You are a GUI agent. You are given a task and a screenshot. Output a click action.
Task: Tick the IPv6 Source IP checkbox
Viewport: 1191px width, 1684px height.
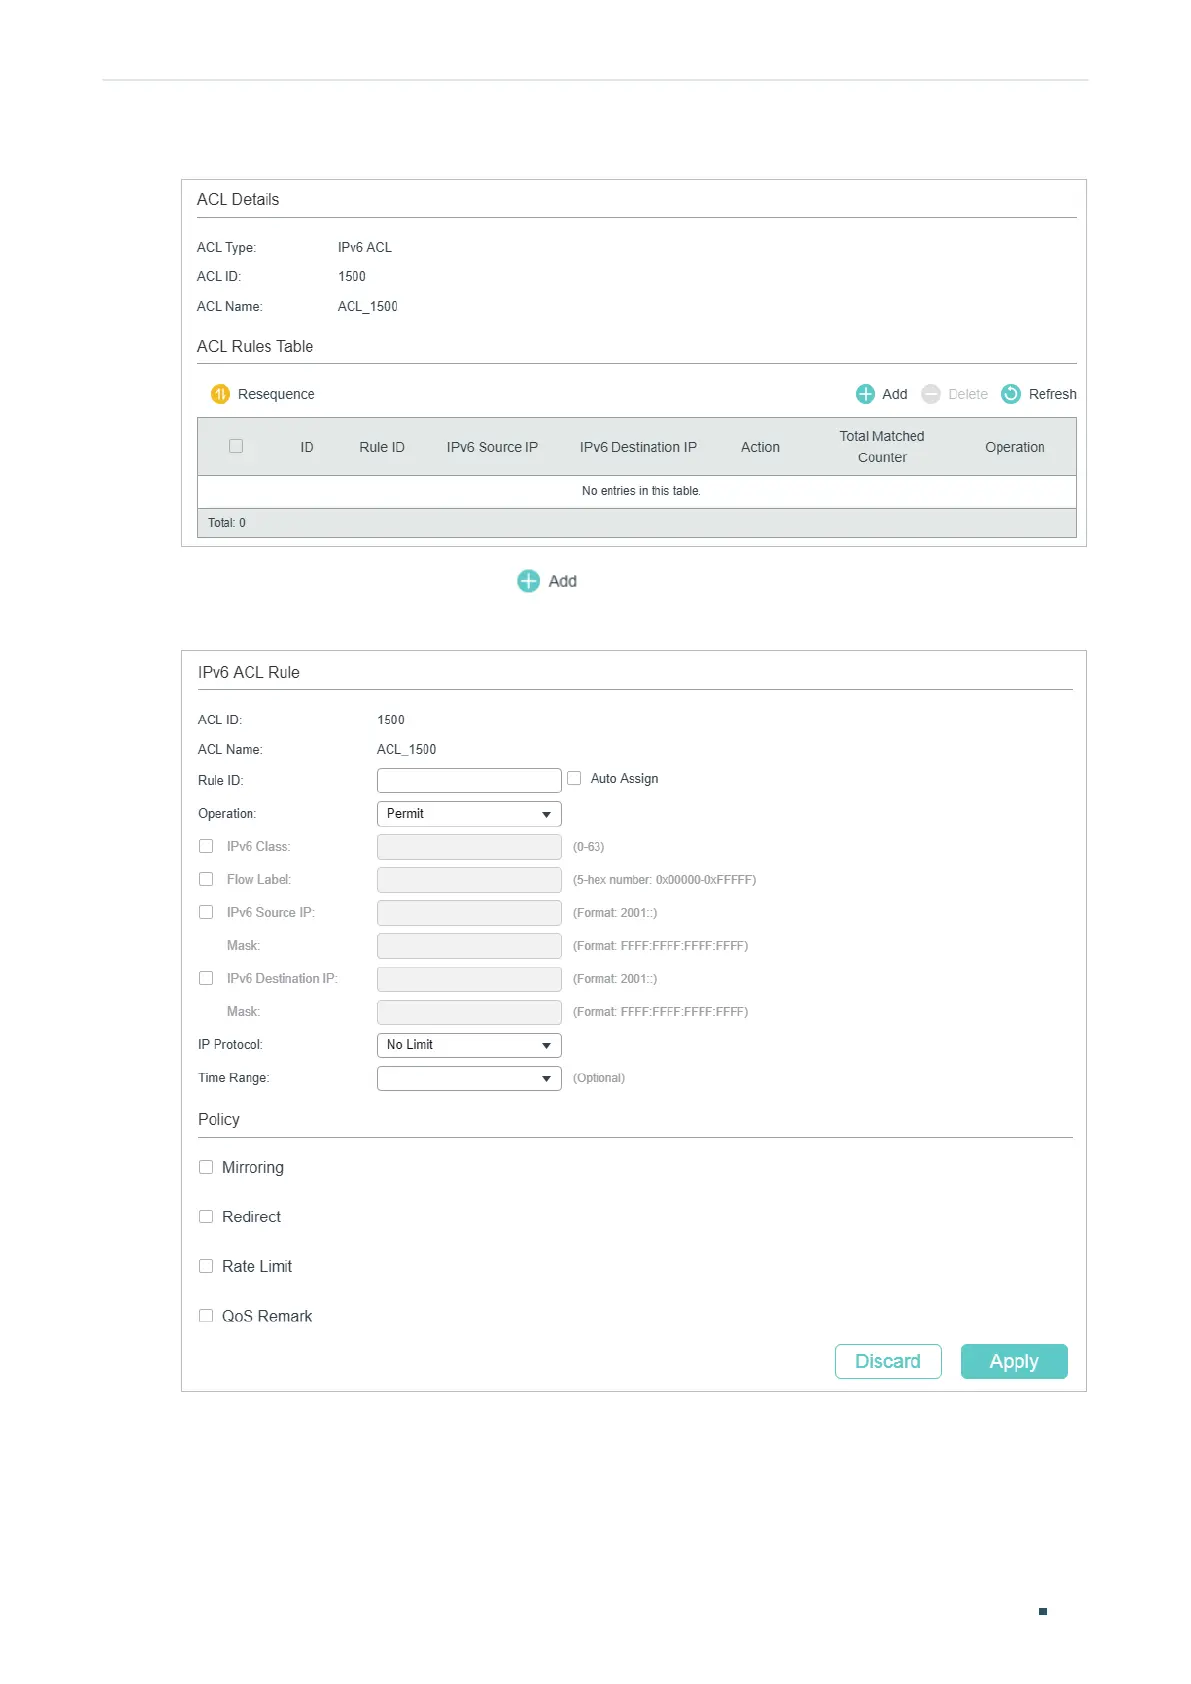click(x=206, y=912)
